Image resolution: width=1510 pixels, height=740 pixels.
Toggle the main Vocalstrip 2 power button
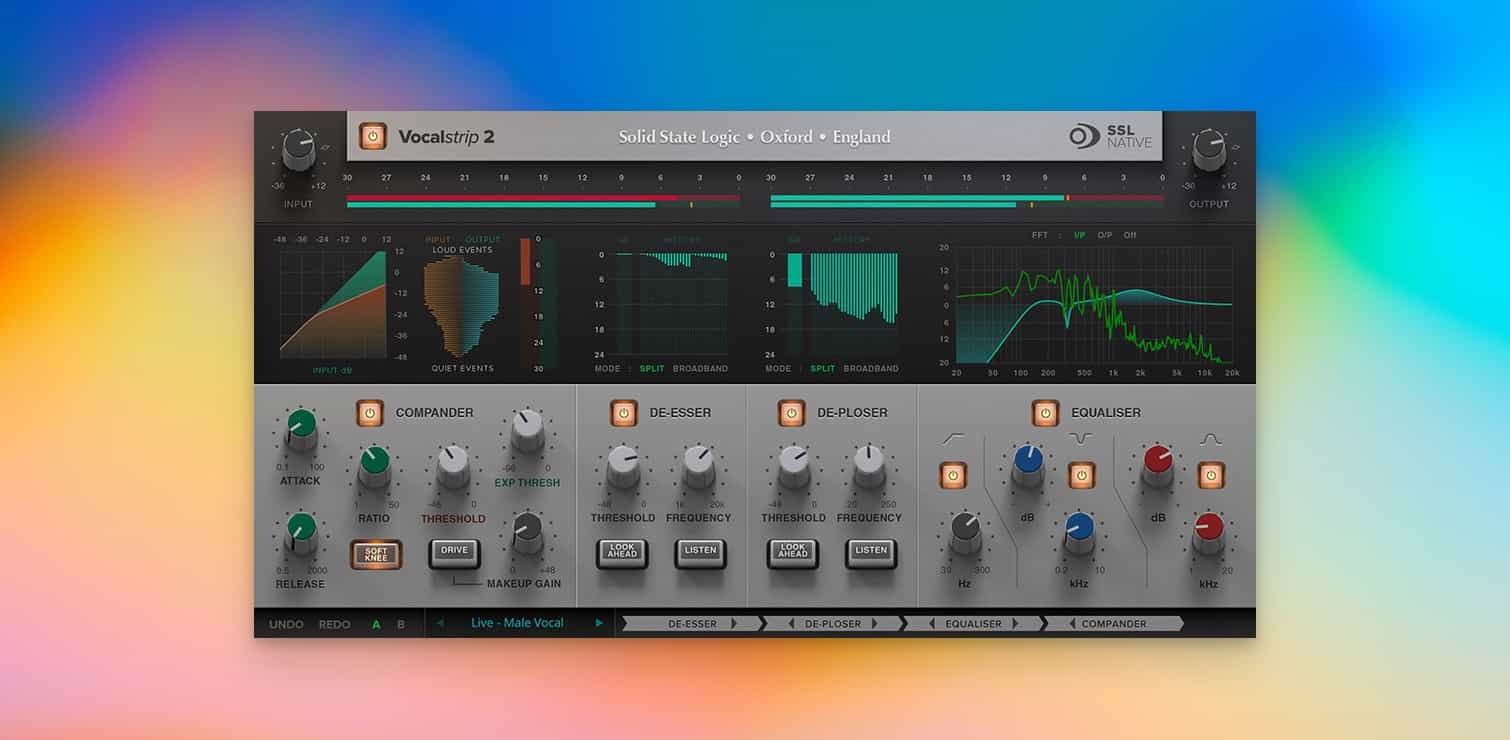[372, 137]
